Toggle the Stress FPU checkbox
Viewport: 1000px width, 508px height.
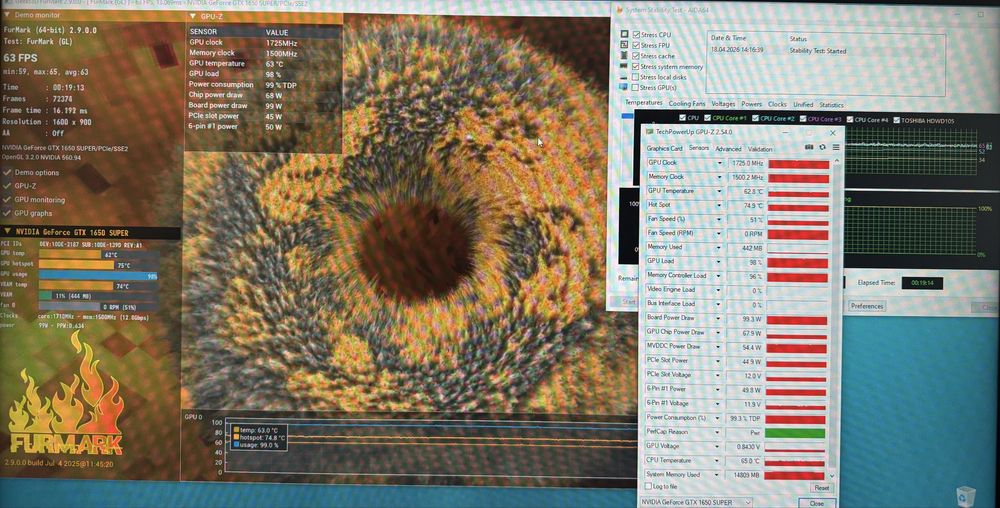point(636,45)
